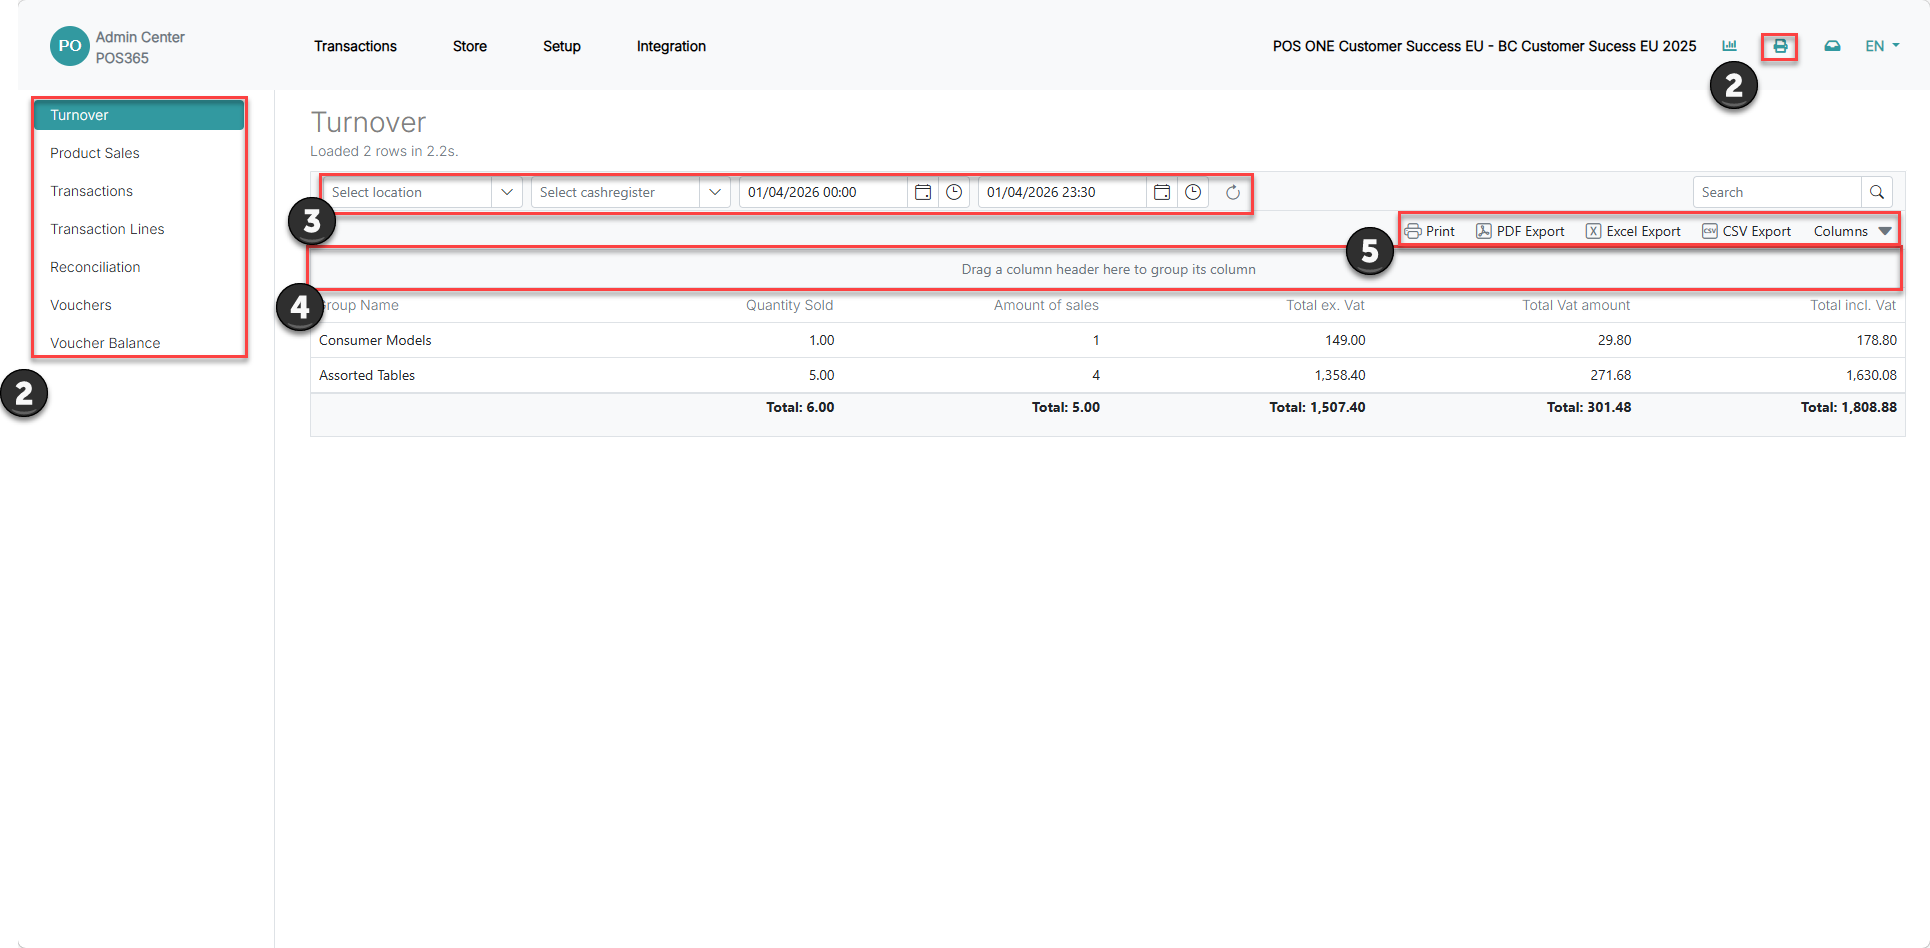1930x948 pixels.
Task: Open the EN language dropdown
Action: [1882, 46]
